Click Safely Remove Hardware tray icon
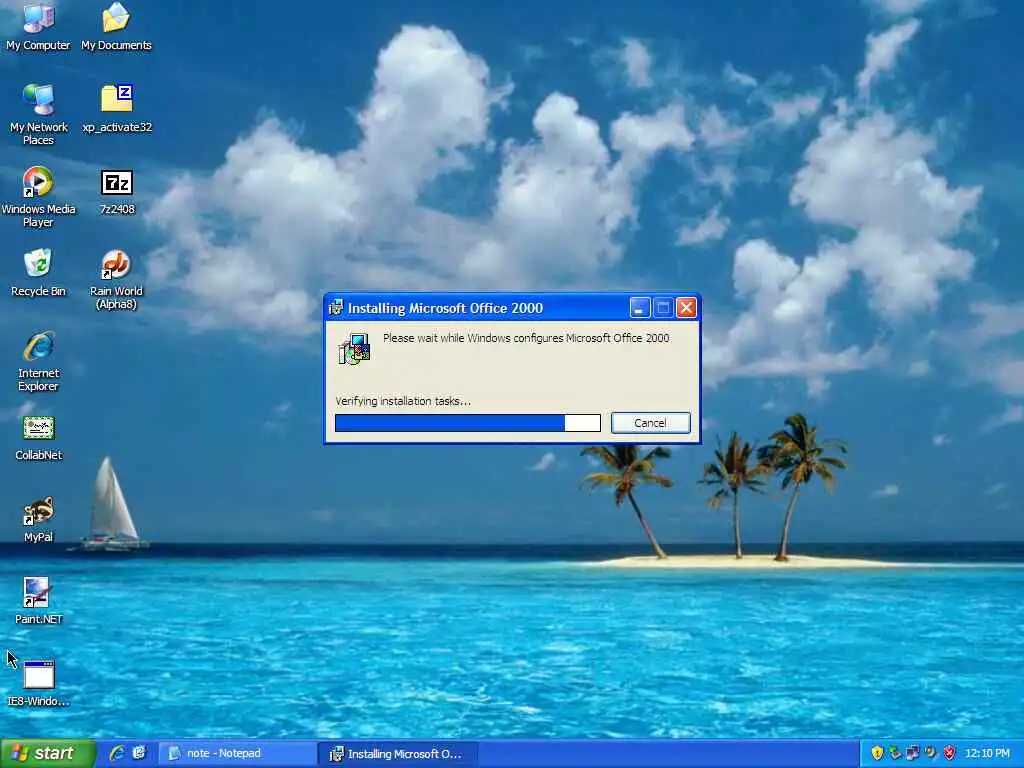 [895, 753]
